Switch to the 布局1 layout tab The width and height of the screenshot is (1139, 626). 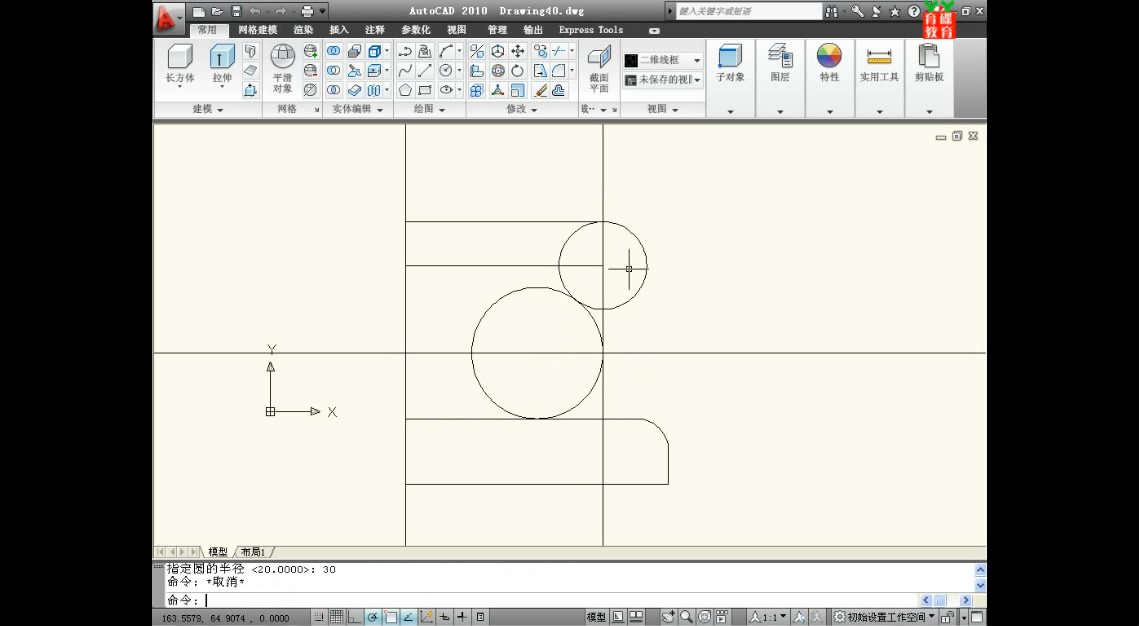point(253,552)
